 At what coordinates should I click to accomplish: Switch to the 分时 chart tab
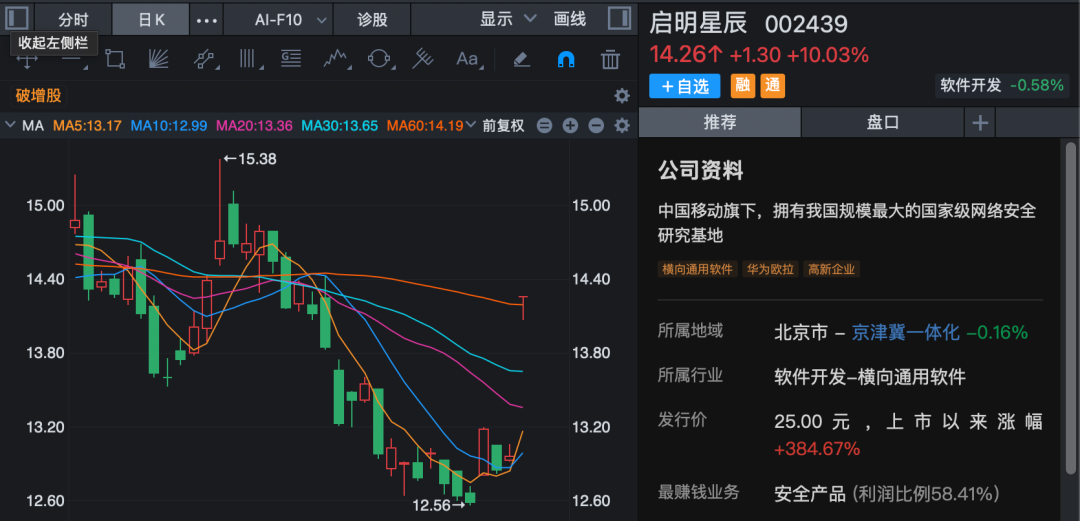point(73,19)
